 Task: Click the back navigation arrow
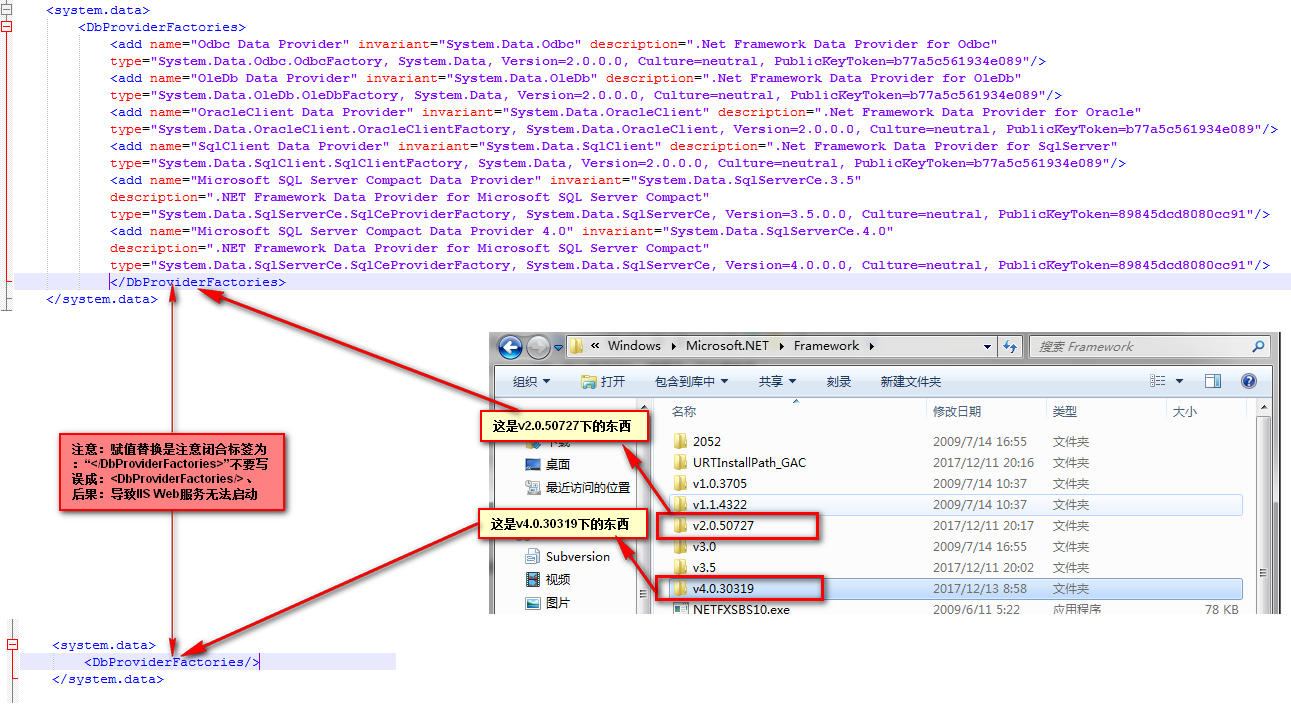(510, 346)
